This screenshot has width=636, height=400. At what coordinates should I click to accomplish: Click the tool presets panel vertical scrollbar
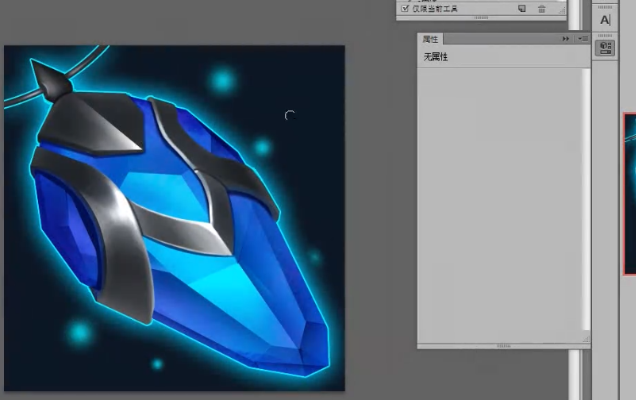pos(561,5)
